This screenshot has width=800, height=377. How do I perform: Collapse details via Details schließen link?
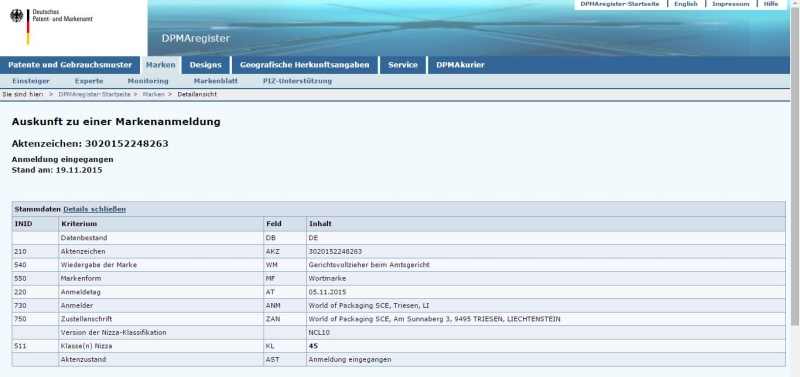[x=94, y=209]
